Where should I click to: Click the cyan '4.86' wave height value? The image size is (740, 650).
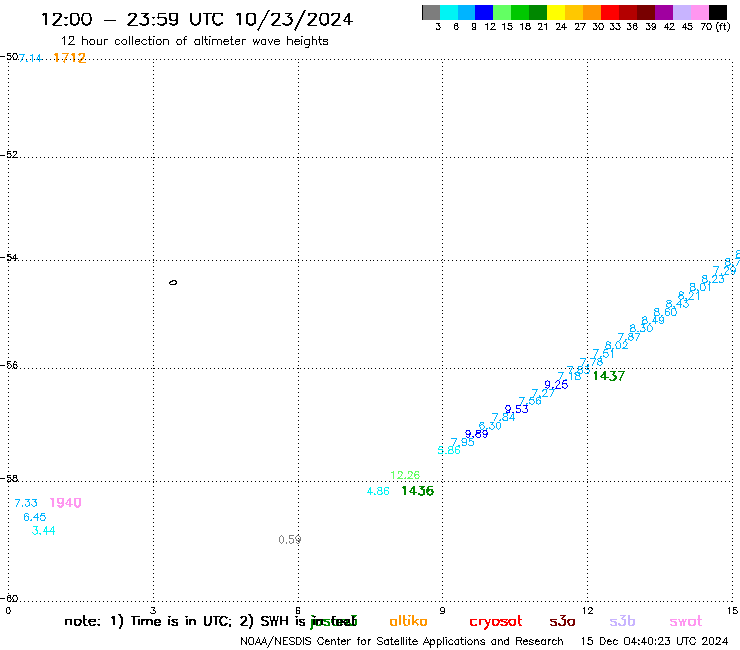pos(378,491)
